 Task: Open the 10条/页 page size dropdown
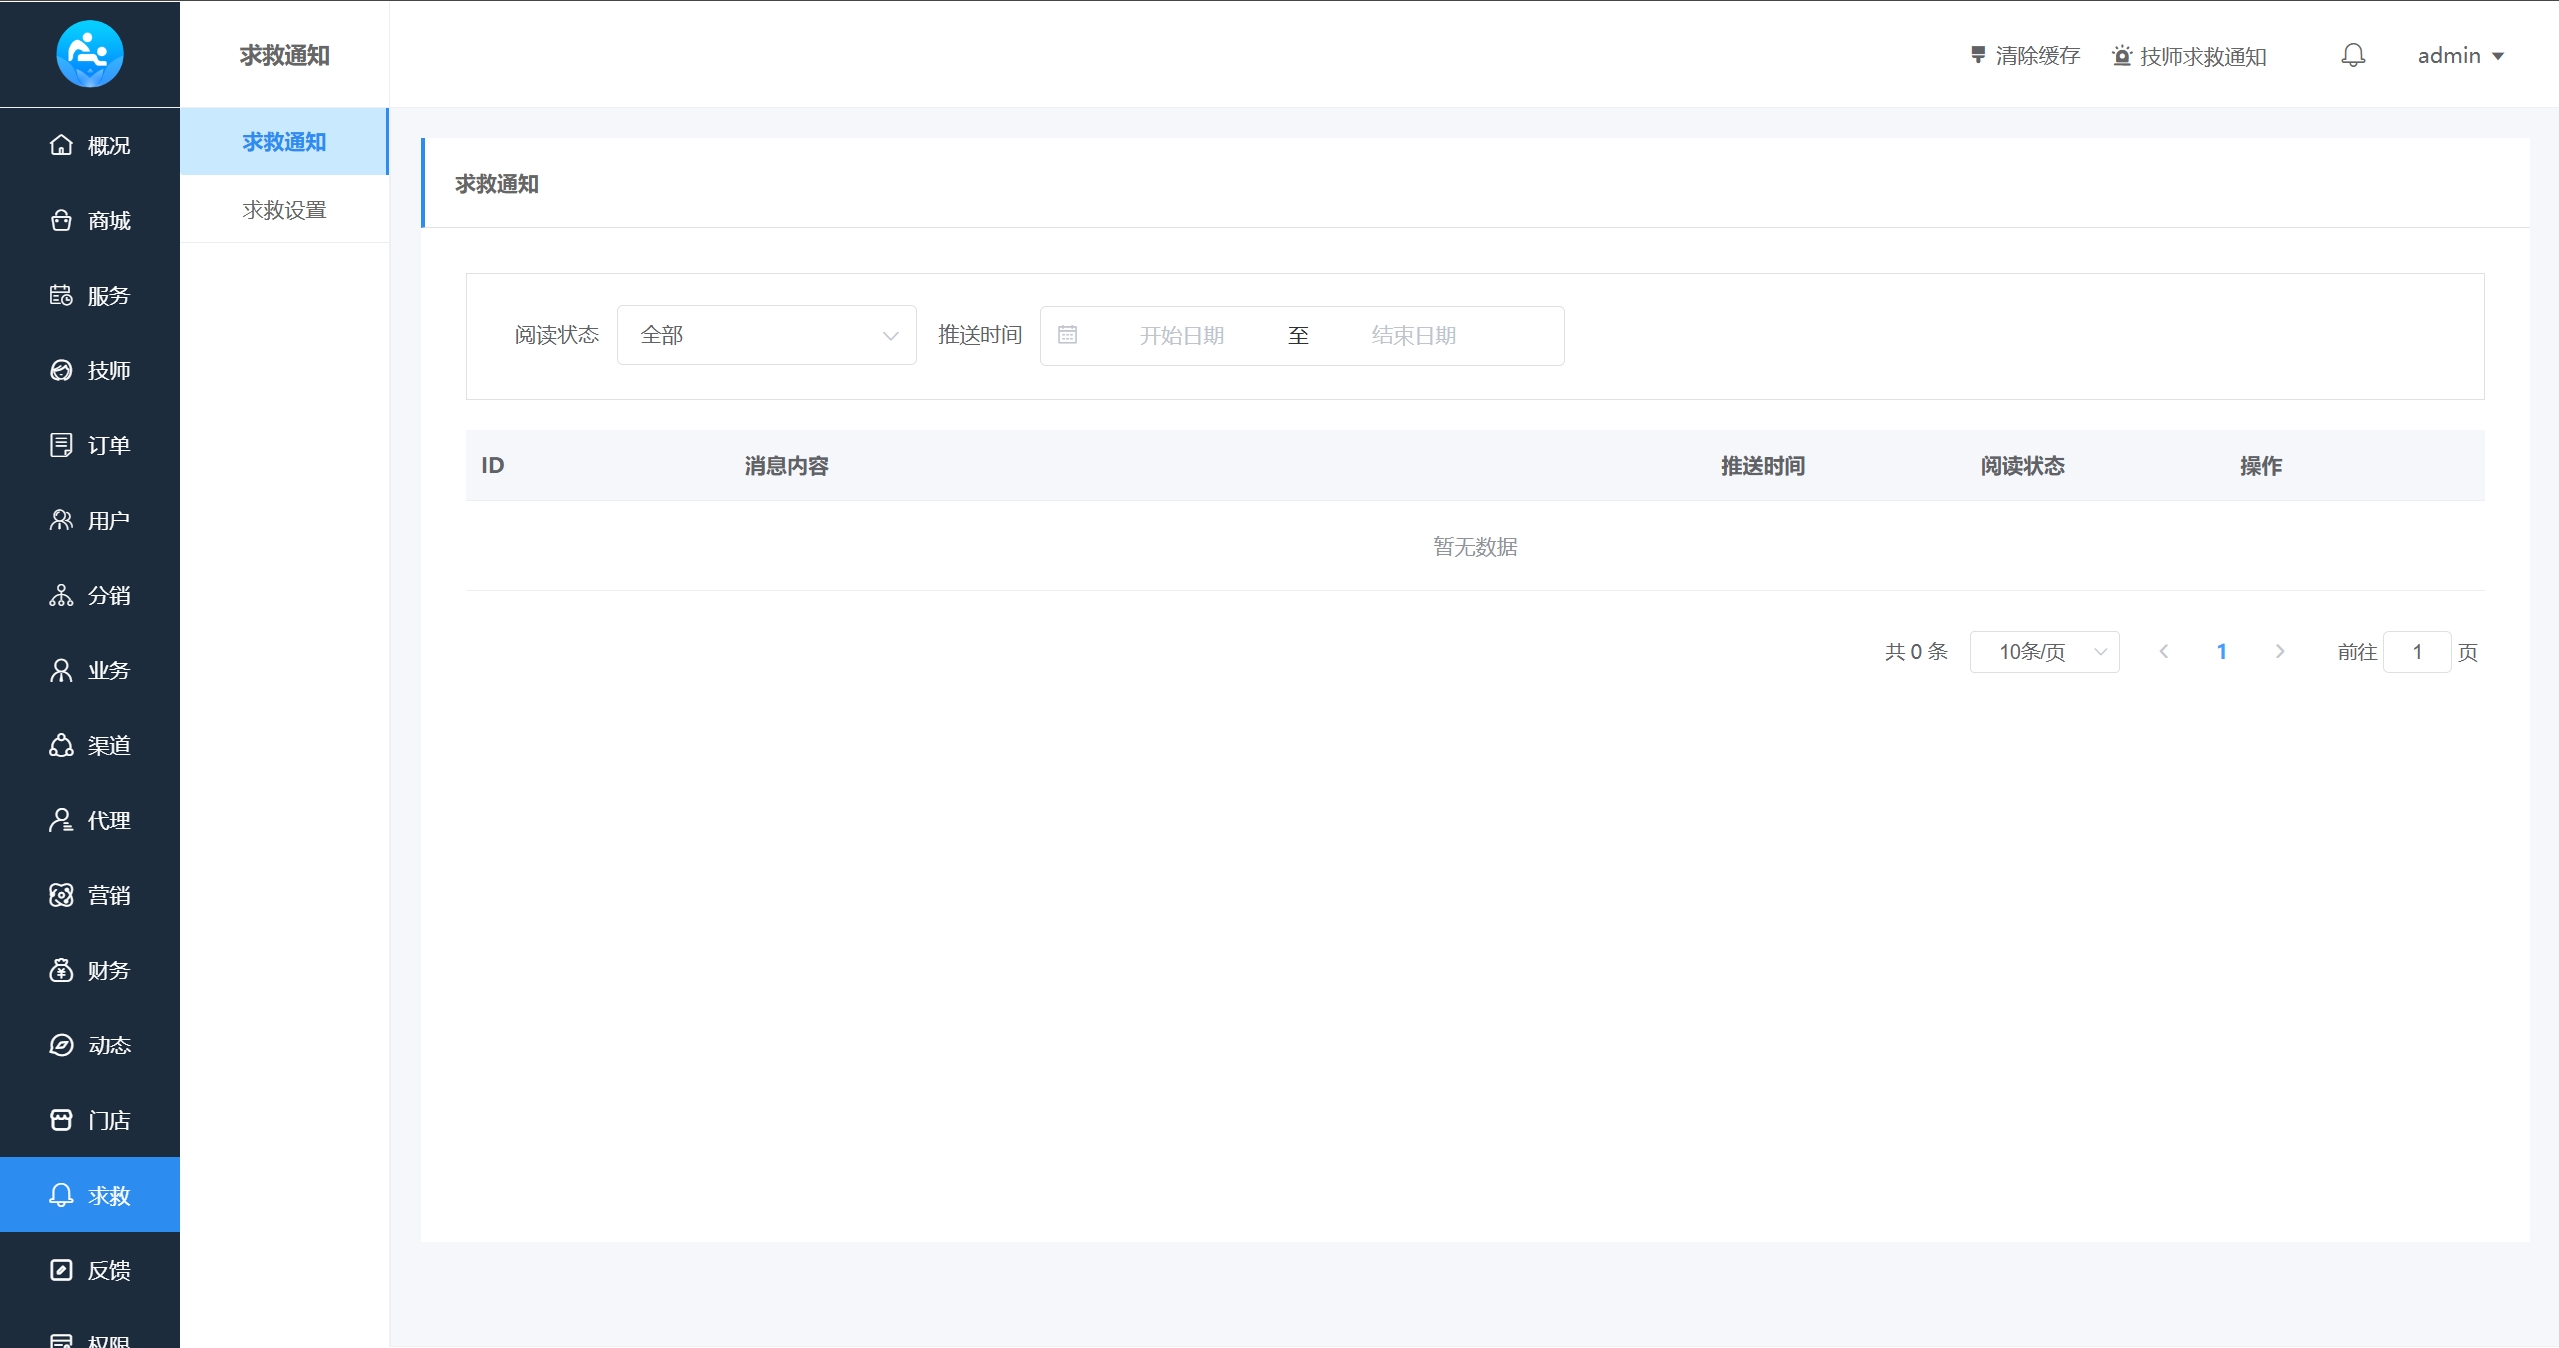coord(2043,652)
